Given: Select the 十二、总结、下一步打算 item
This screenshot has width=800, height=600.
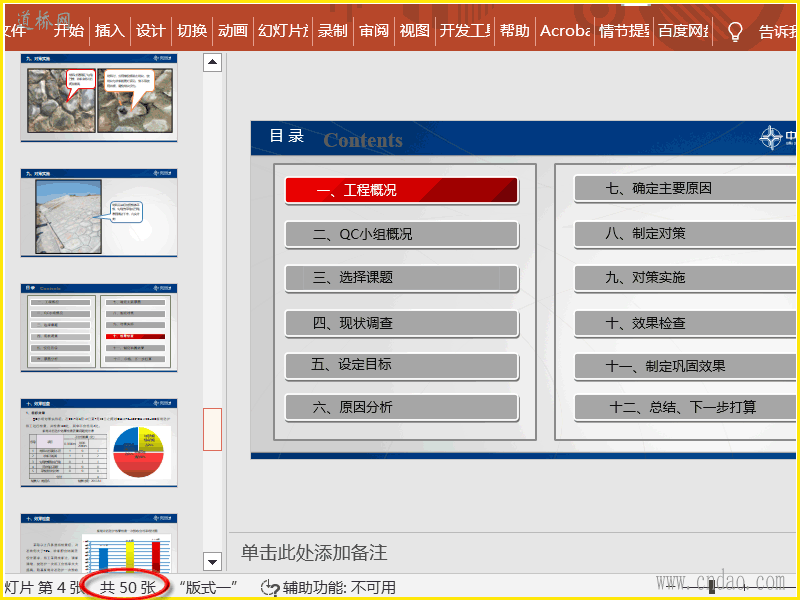Looking at the screenshot, I should coord(685,407).
